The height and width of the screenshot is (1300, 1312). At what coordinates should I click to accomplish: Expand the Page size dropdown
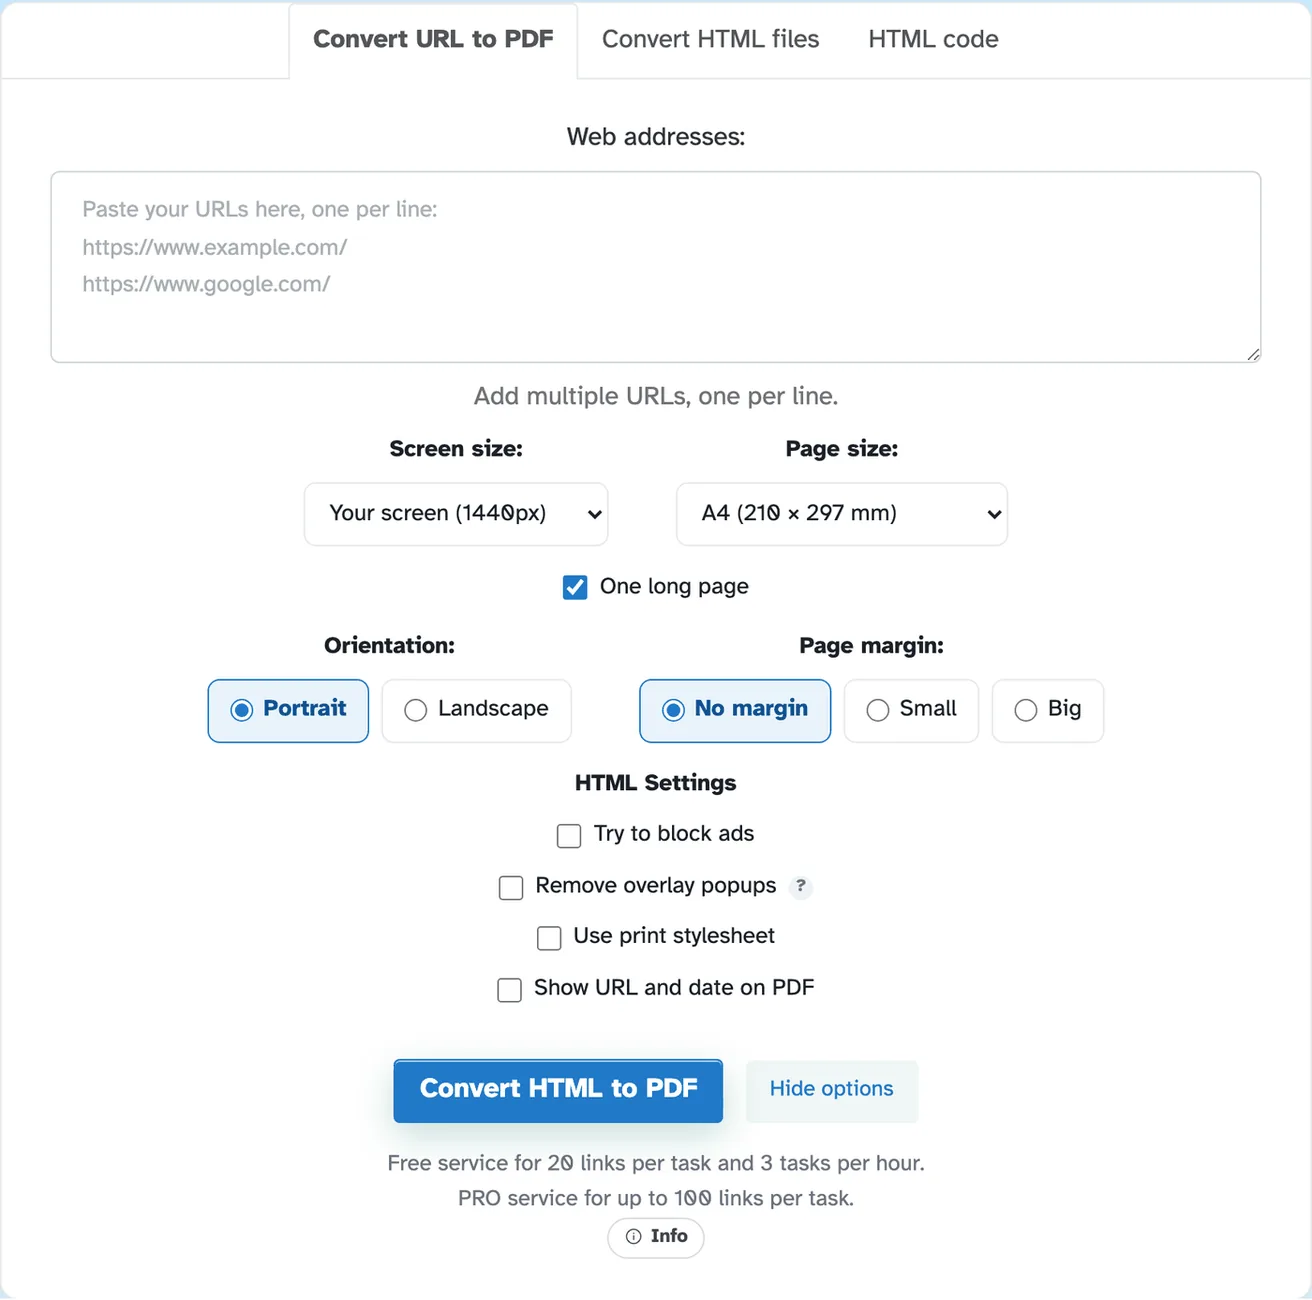[x=842, y=514]
